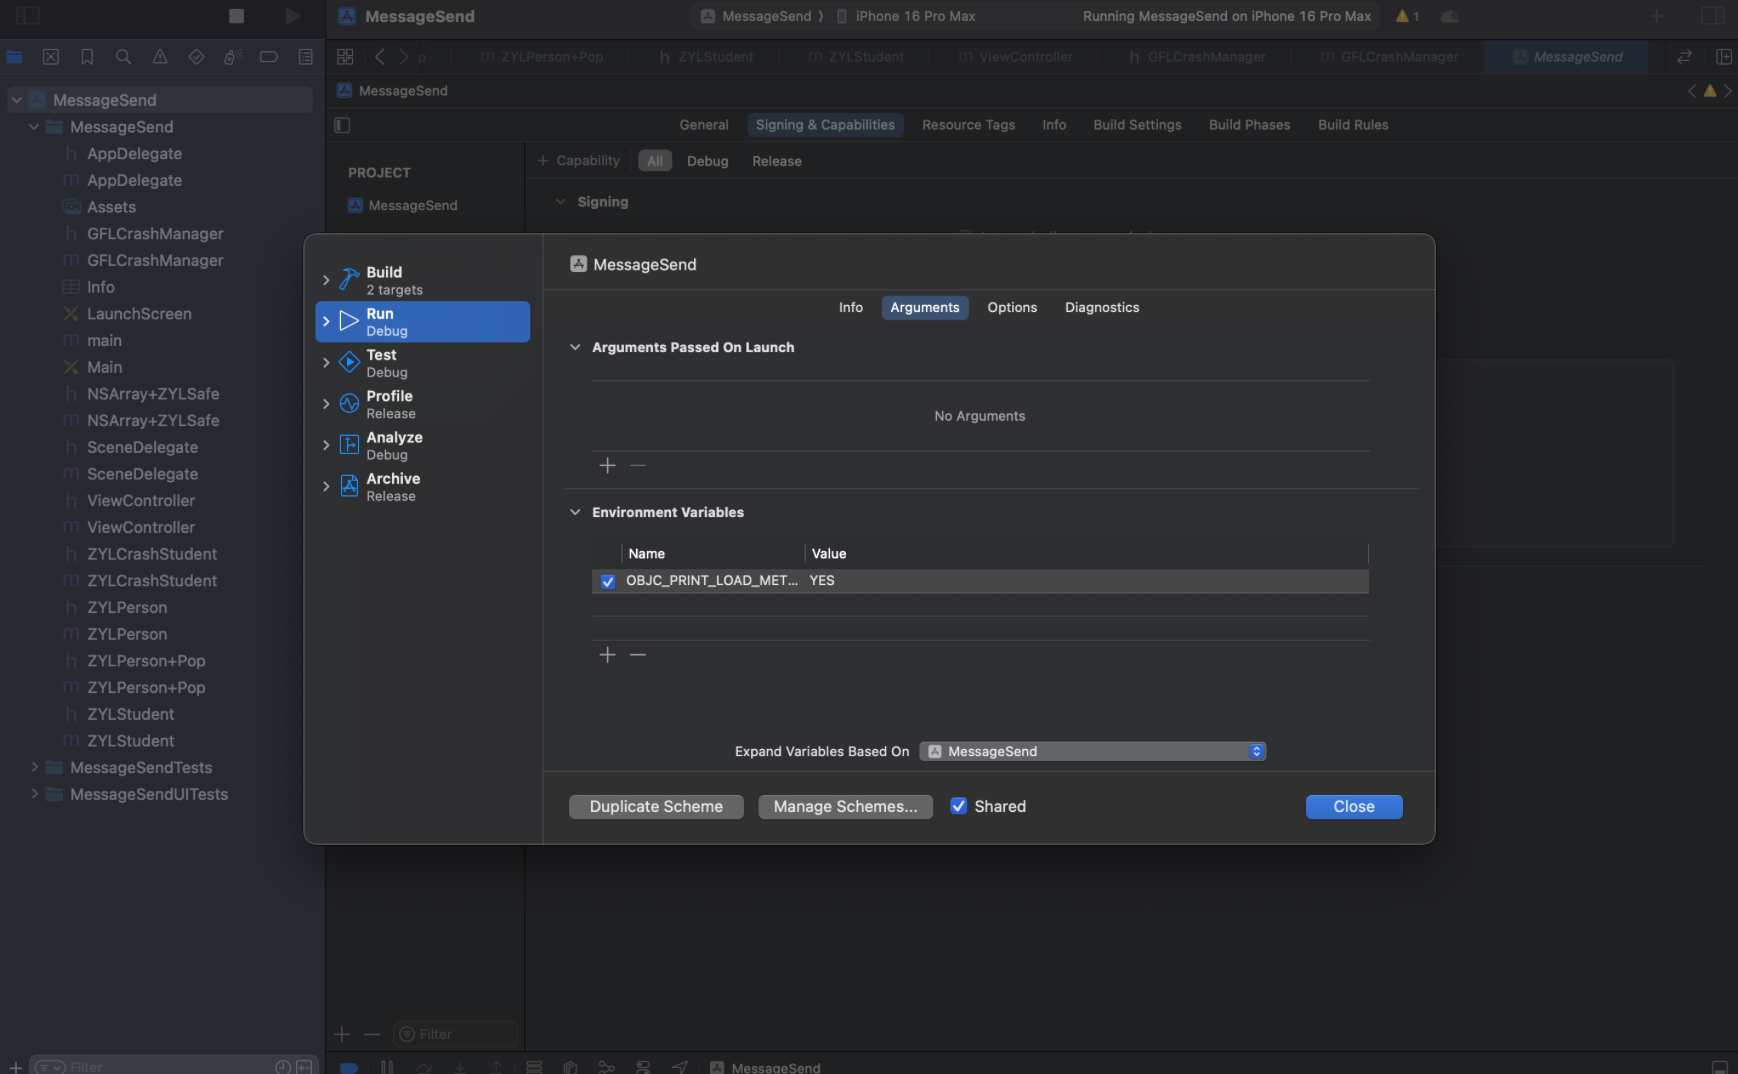Toggle the targets list sidebar icon
Screen dimensions: 1738x1074
pyautogui.click(x=342, y=125)
